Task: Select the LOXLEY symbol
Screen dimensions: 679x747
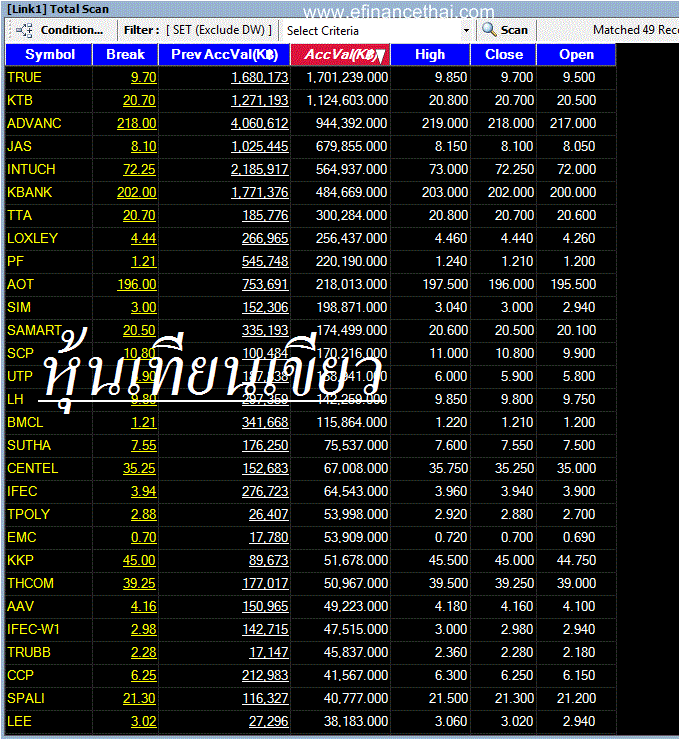Action: click(x=32, y=238)
